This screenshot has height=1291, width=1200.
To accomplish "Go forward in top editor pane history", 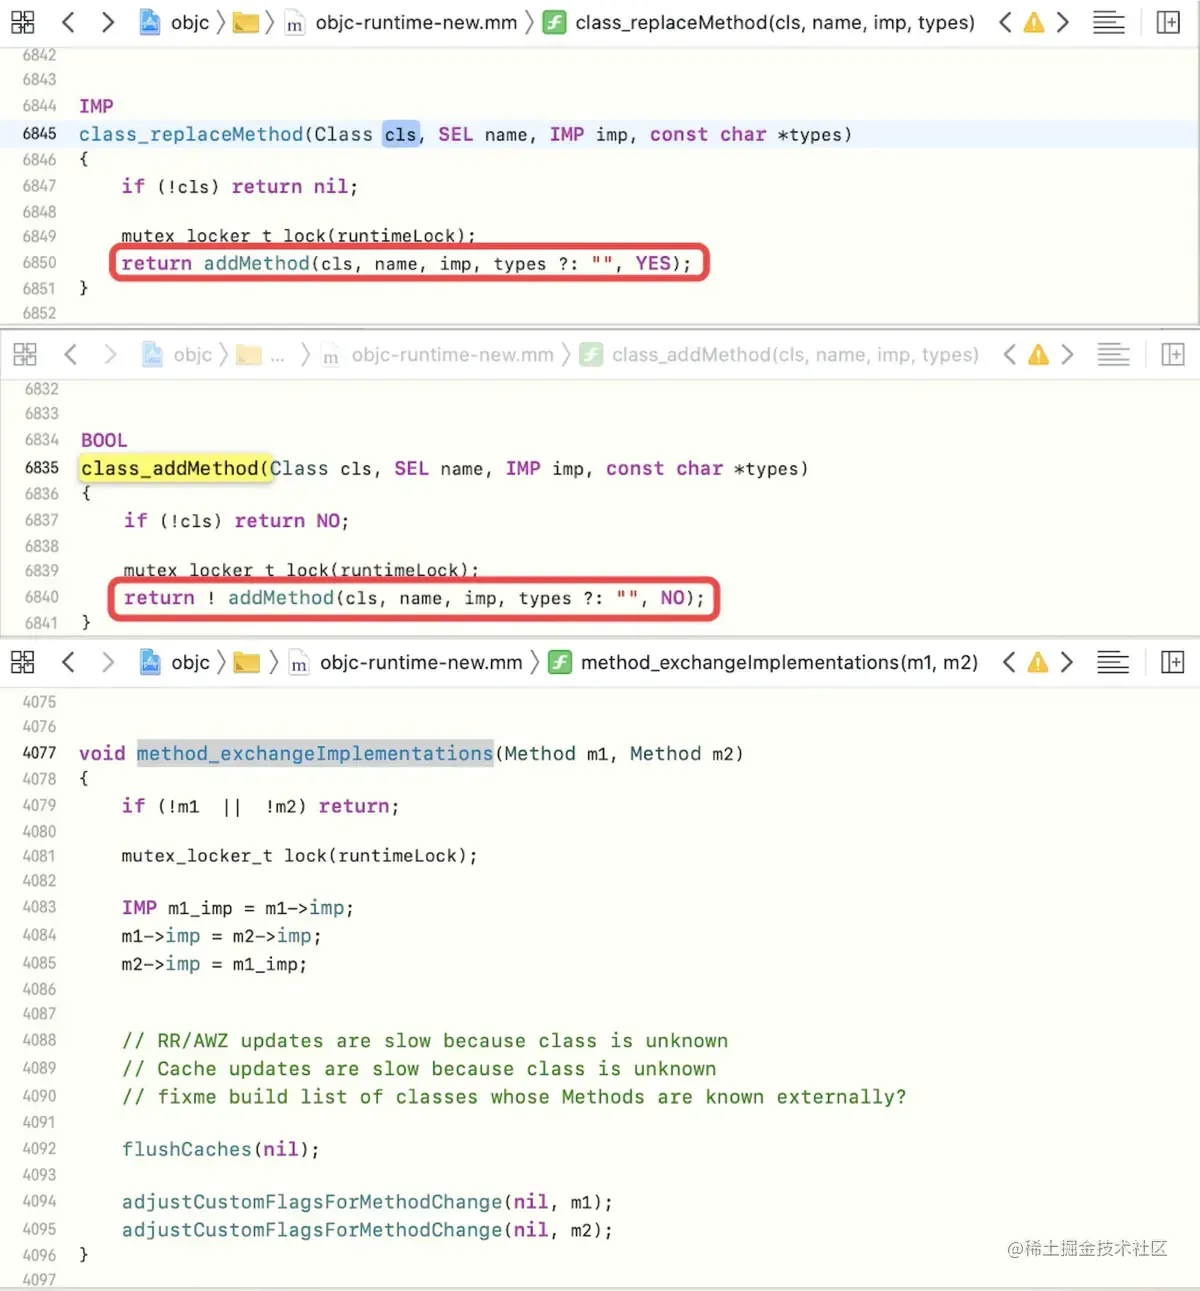I will [x=108, y=22].
